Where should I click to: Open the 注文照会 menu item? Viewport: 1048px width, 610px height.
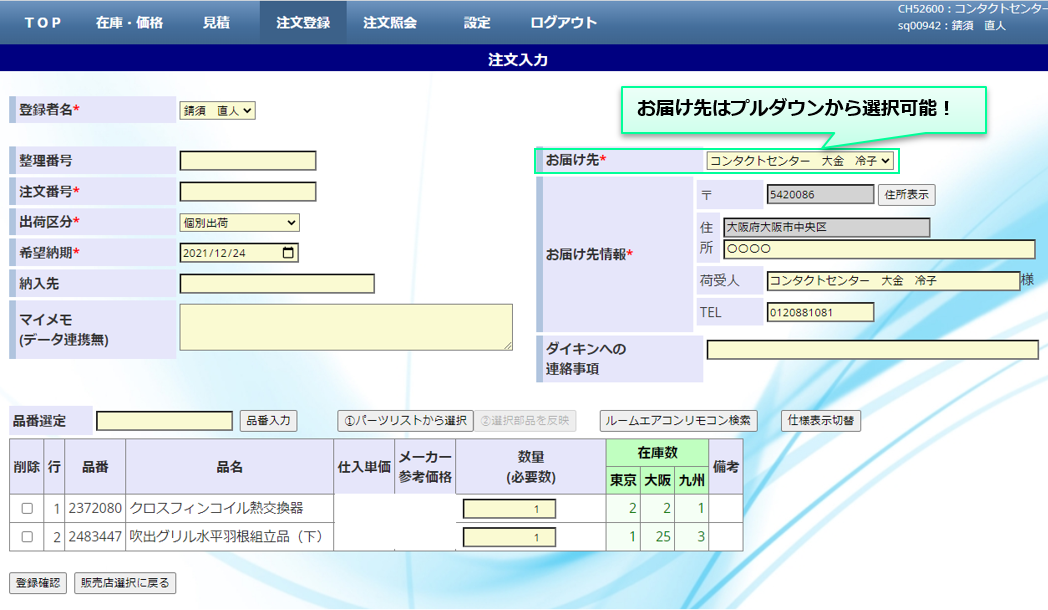click(390, 23)
